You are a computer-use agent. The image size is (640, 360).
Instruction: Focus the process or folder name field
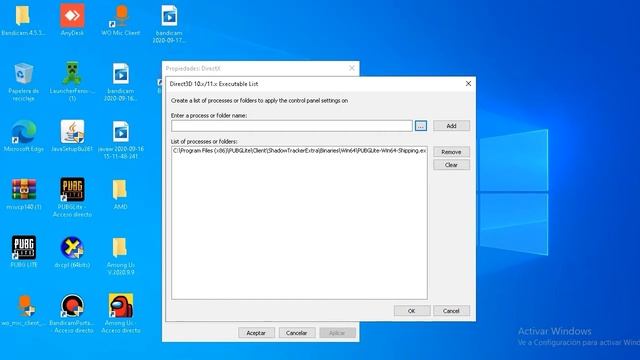[x=292, y=126]
